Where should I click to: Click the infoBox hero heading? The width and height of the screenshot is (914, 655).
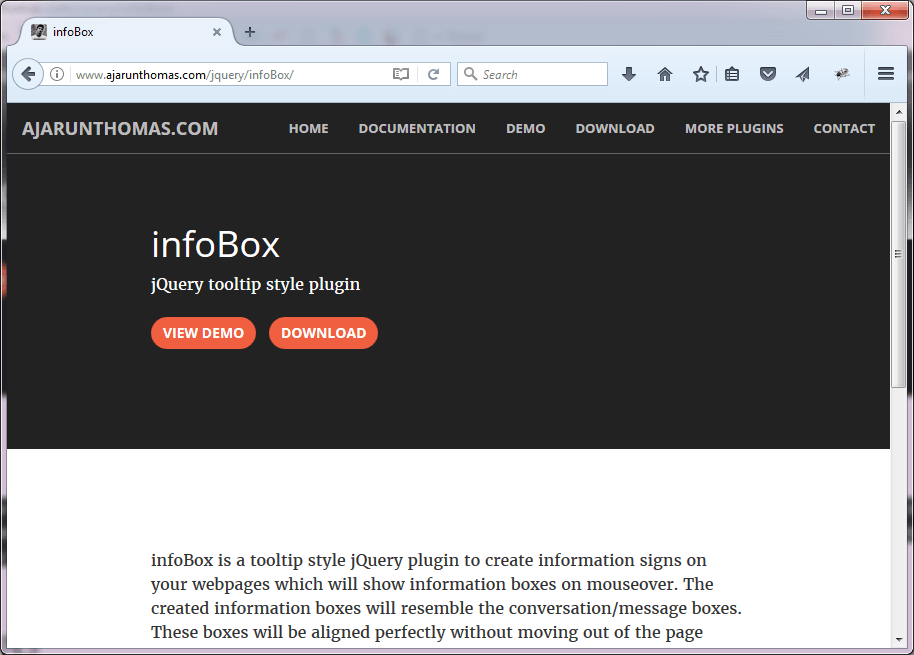pyautogui.click(x=216, y=244)
